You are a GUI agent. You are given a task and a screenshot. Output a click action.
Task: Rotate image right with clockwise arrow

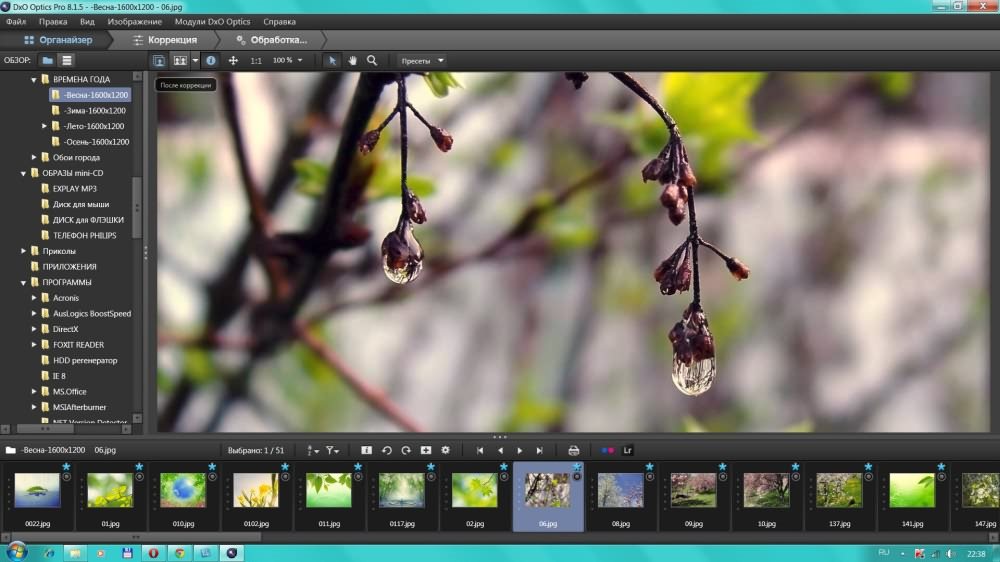[406, 450]
